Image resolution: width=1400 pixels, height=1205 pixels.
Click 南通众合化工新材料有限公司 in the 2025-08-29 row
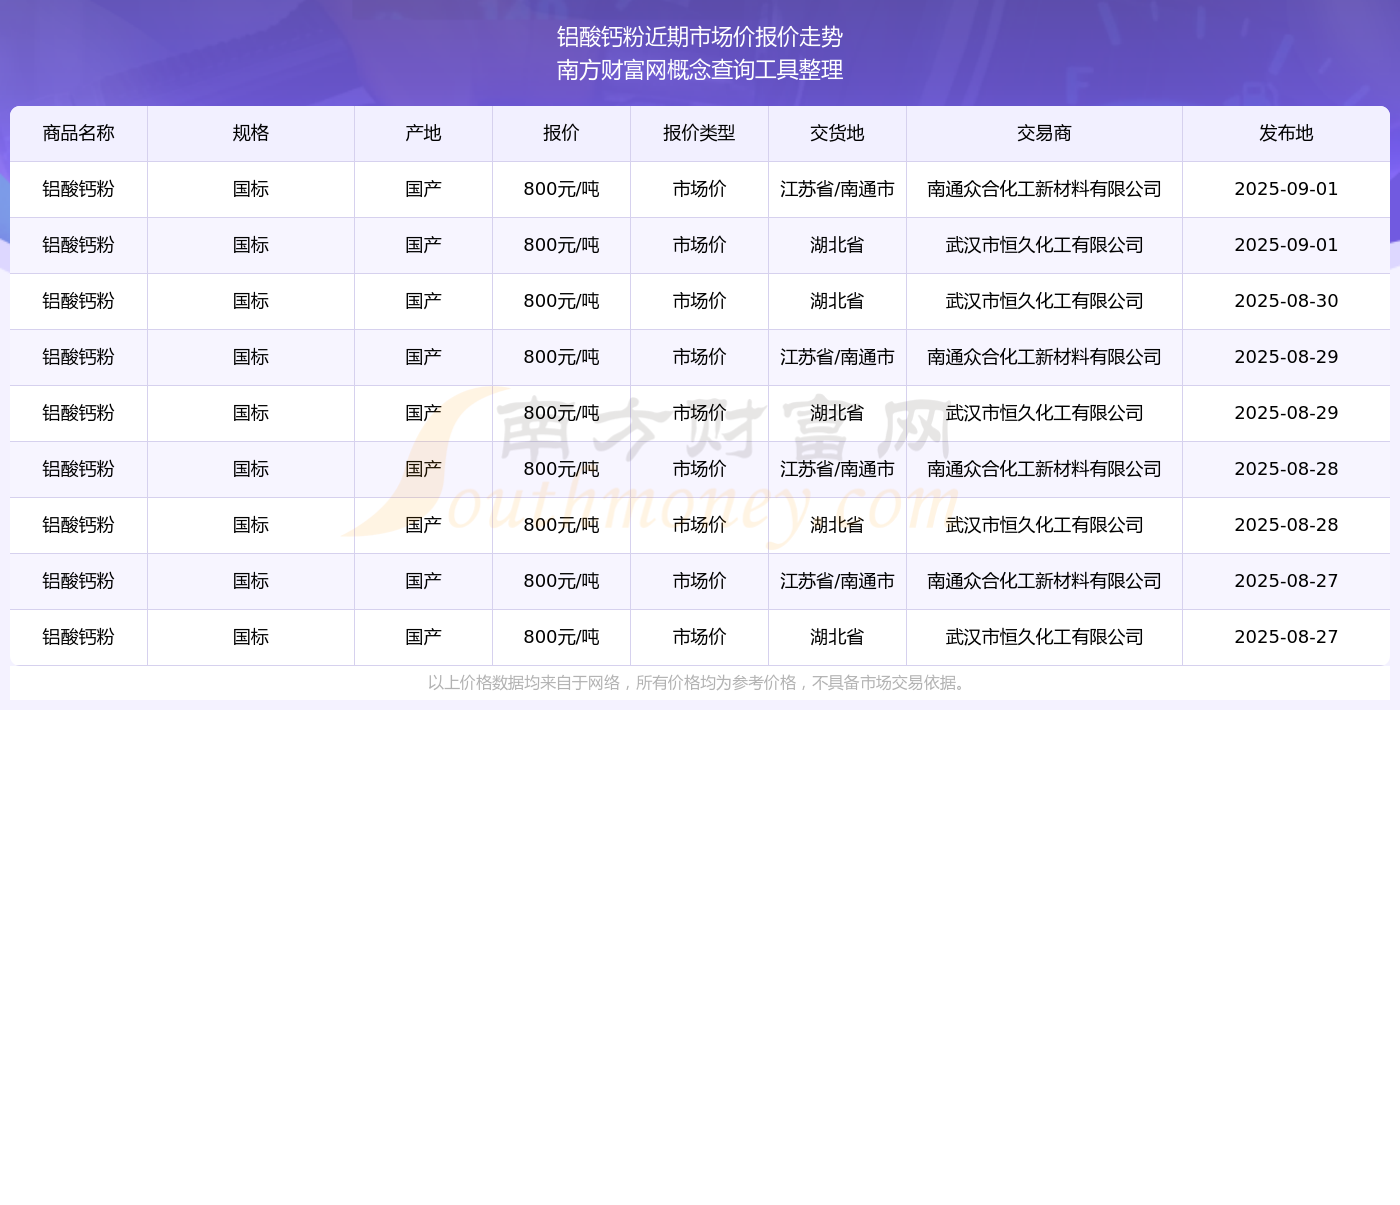(x=1044, y=357)
